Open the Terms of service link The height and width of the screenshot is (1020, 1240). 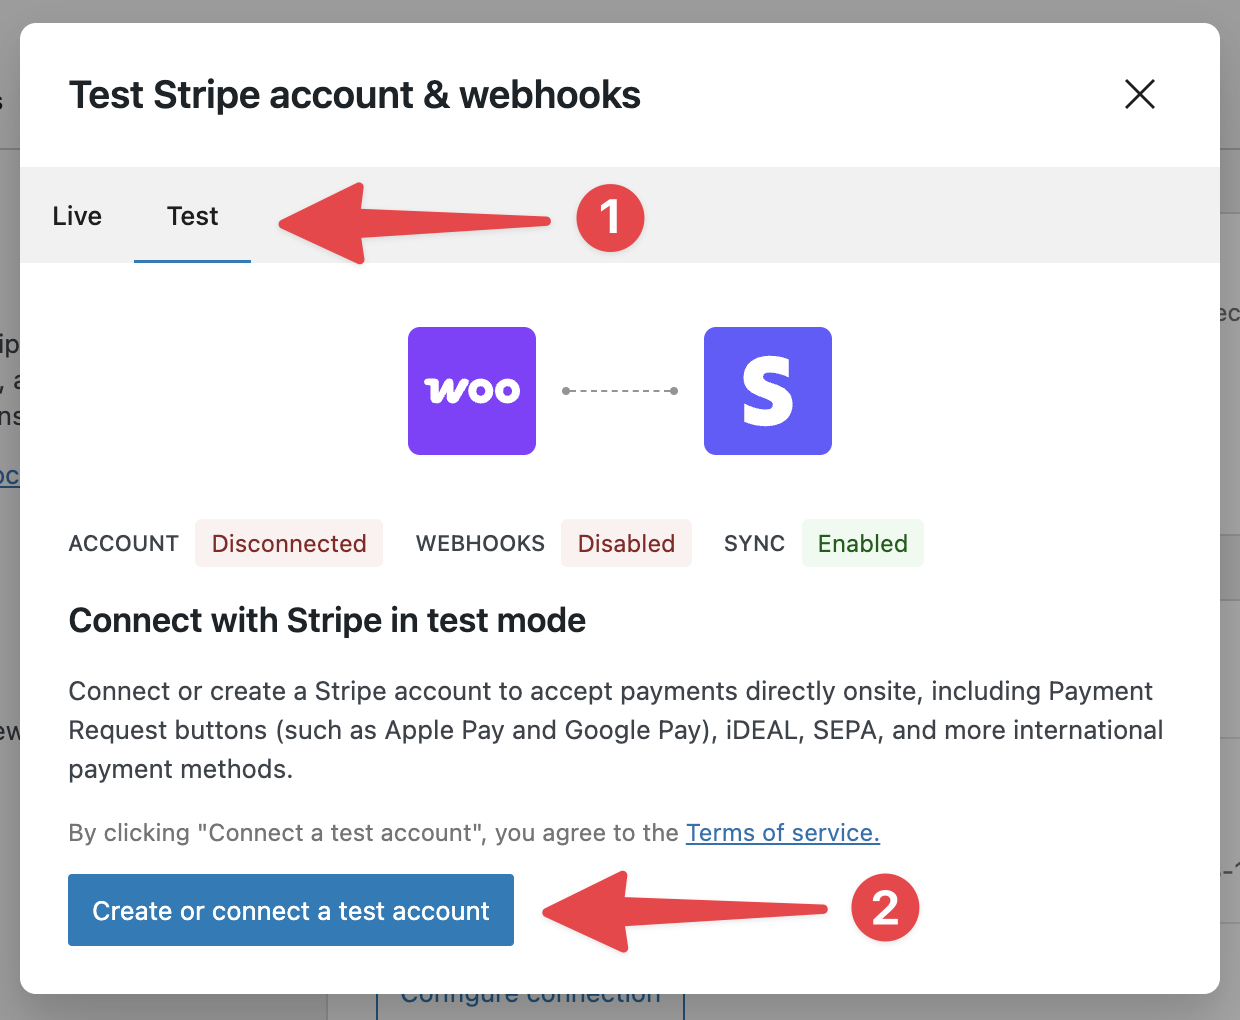point(782,833)
